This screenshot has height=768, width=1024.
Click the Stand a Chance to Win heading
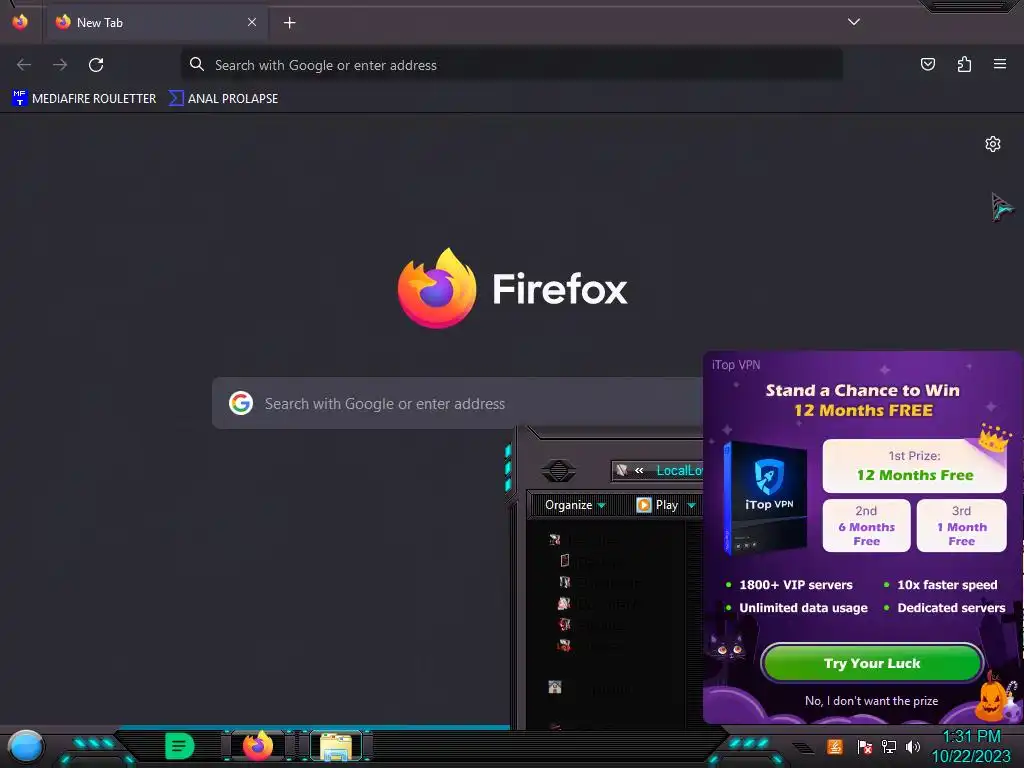(863, 391)
